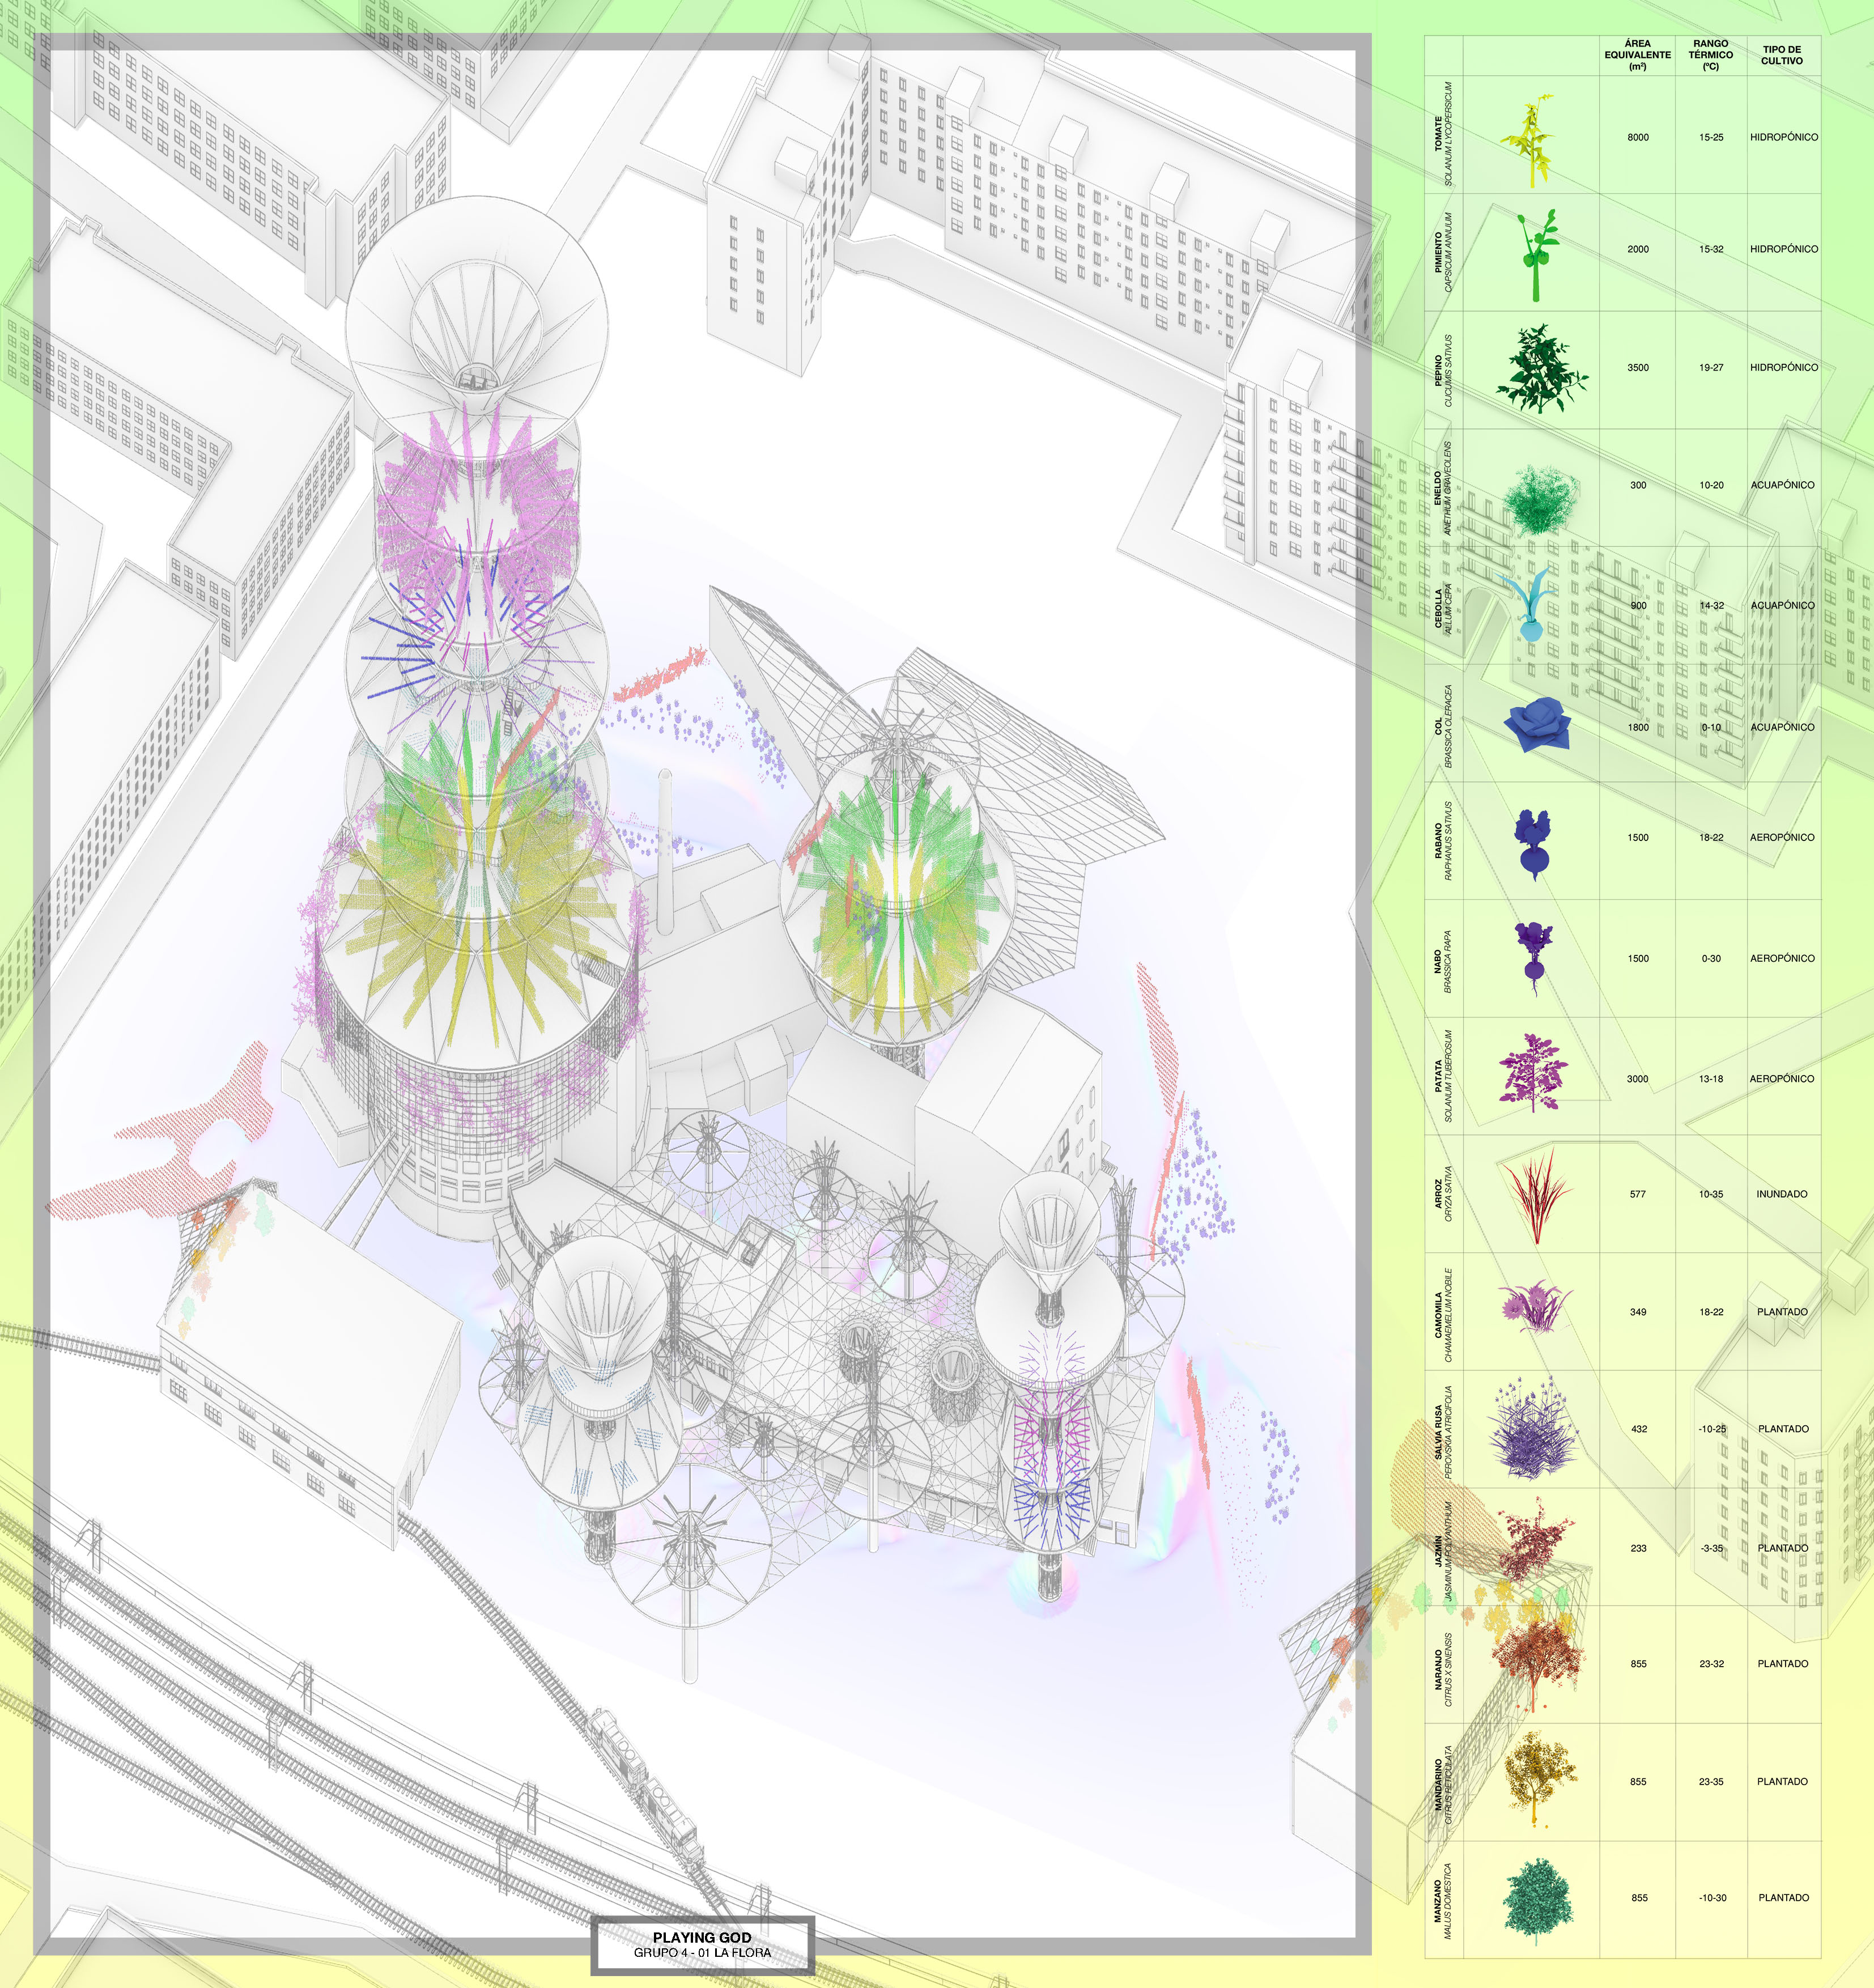Click the TOMATE row label
This screenshot has height=1988, width=1874.
1438,134
